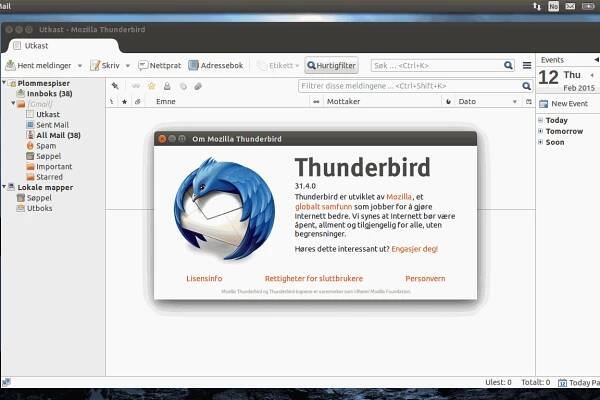
Task: Collapse the Plommespiser account tree
Action: 8,83
